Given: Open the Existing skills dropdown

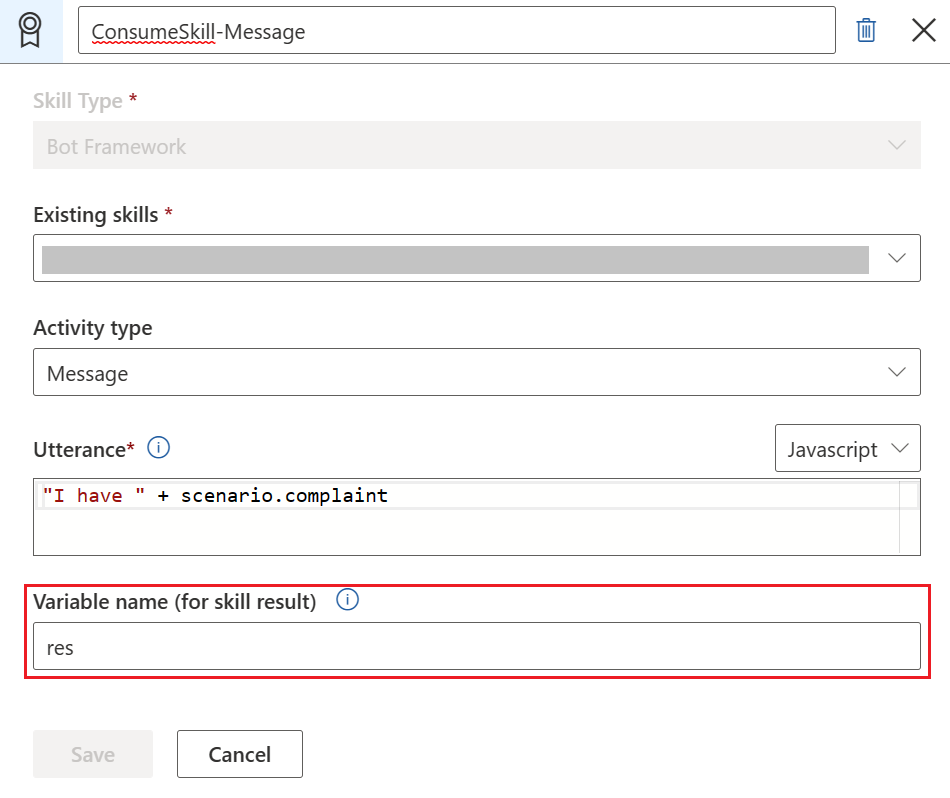Looking at the screenshot, I should point(897,257).
